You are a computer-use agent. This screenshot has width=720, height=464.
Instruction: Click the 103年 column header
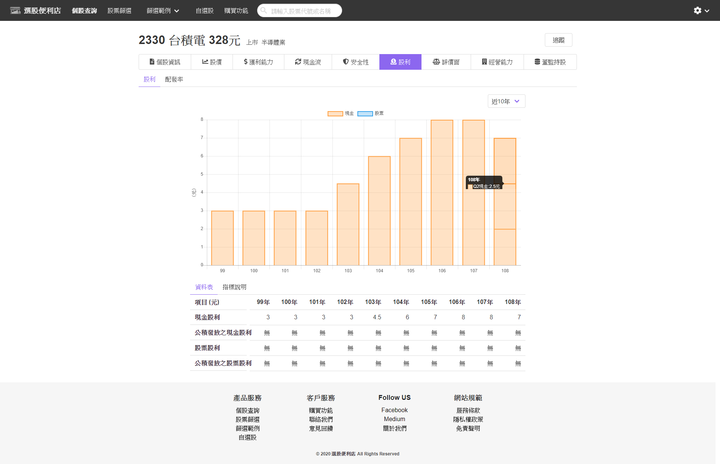click(373, 302)
